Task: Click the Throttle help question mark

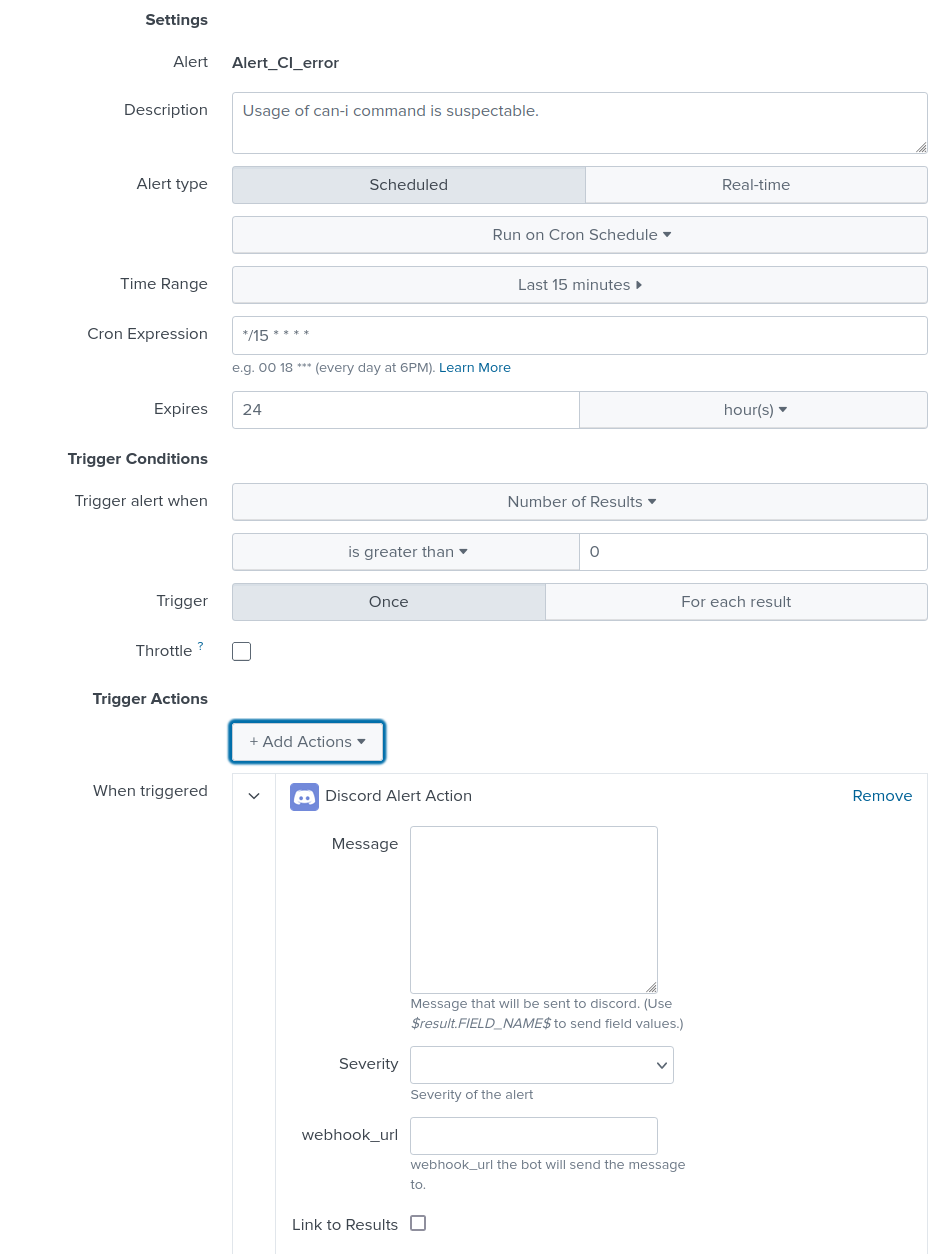Action: coord(200,645)
